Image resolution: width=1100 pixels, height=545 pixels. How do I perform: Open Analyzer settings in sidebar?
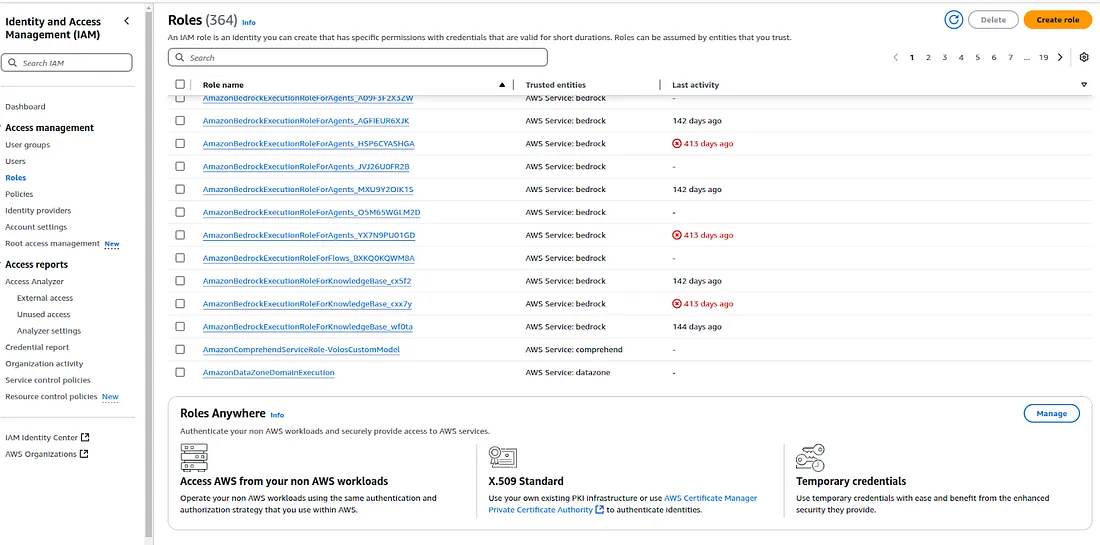point(49,330)
